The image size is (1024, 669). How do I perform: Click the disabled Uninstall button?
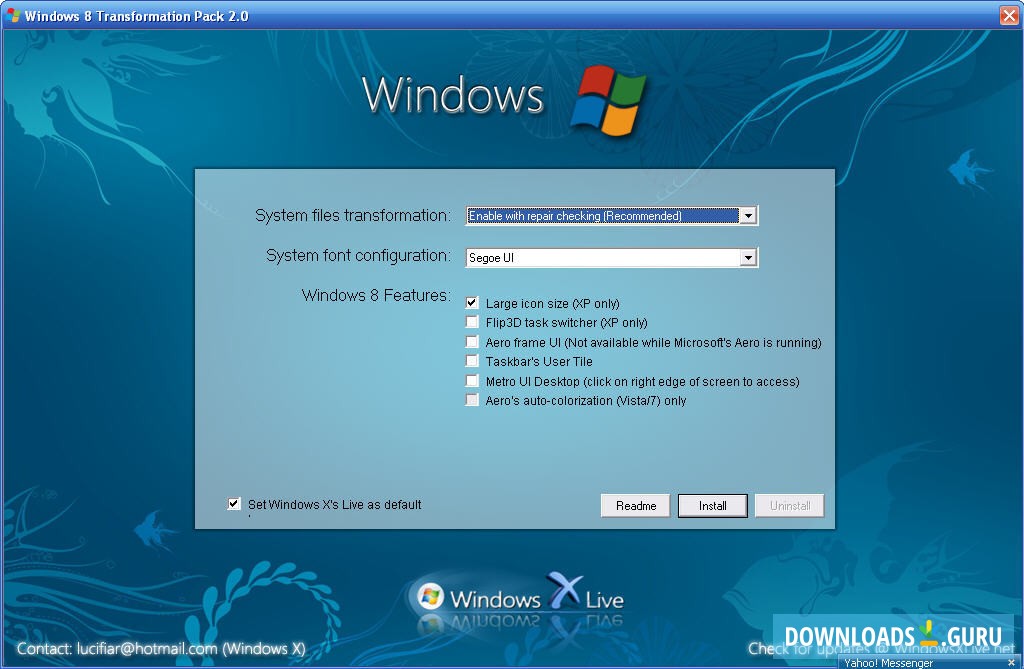790,506
